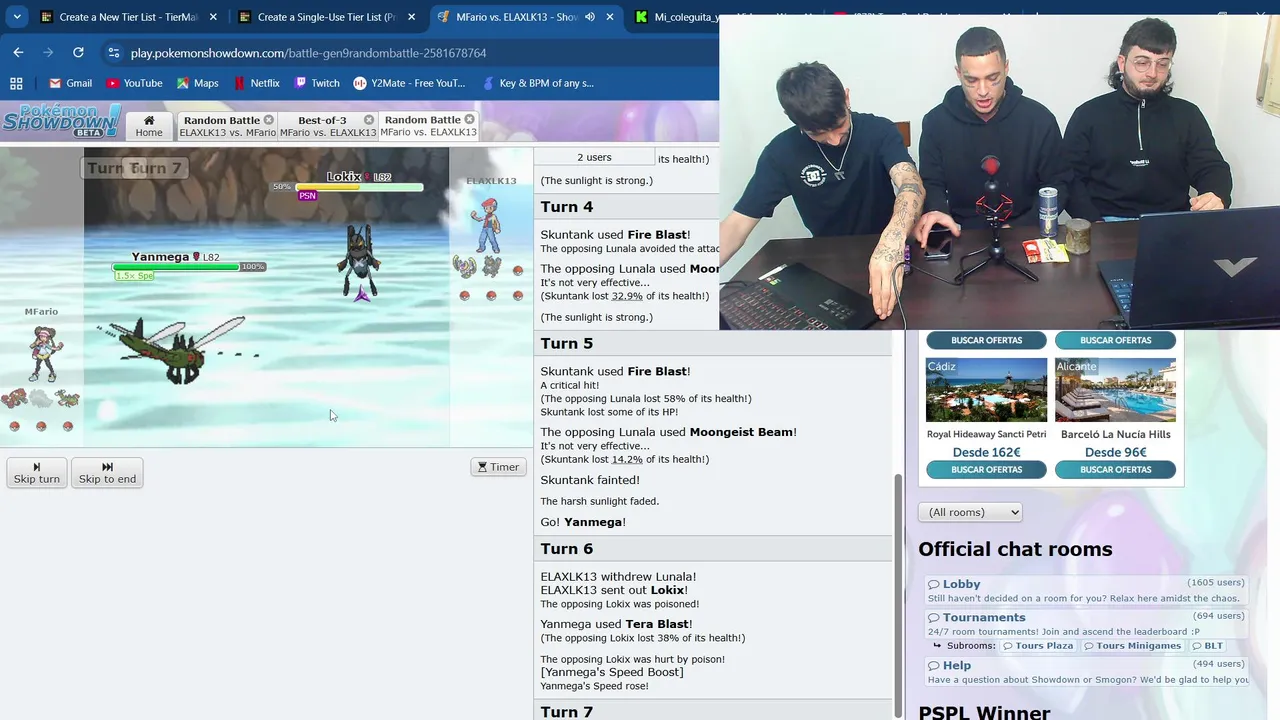This screenshot has height=720, width=1280.
Task: Open the battle Timer button
Action: click(498, 467)
